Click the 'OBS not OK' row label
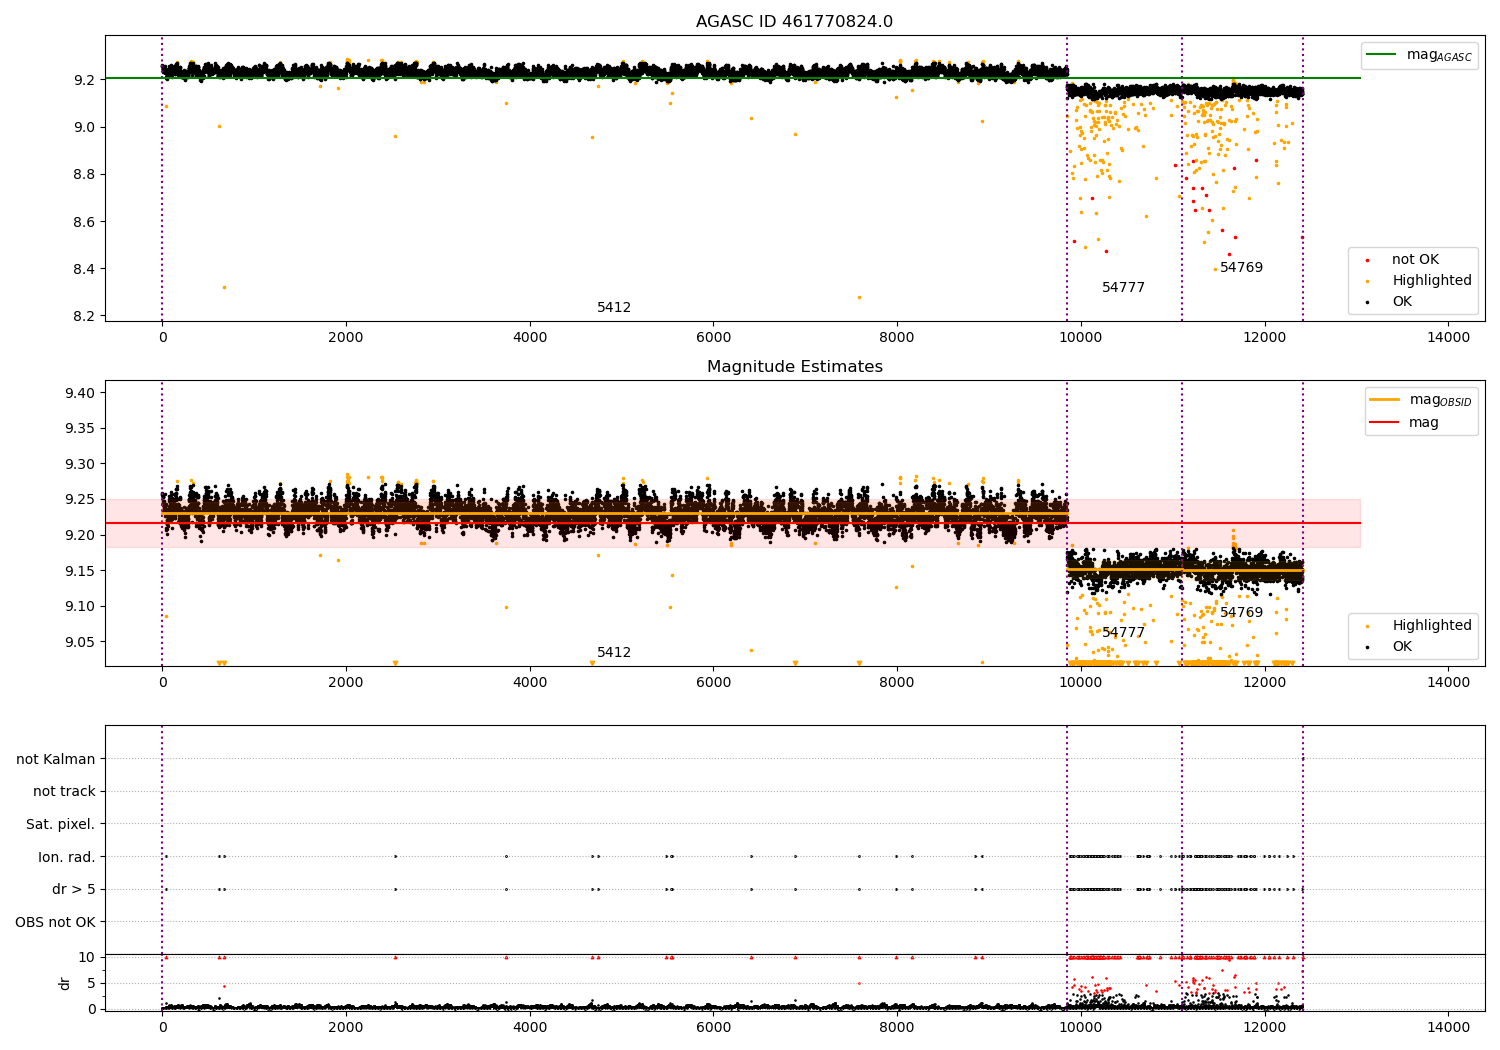The width and height of the screenshot is (1500, 1050). [x=55, y=922]
